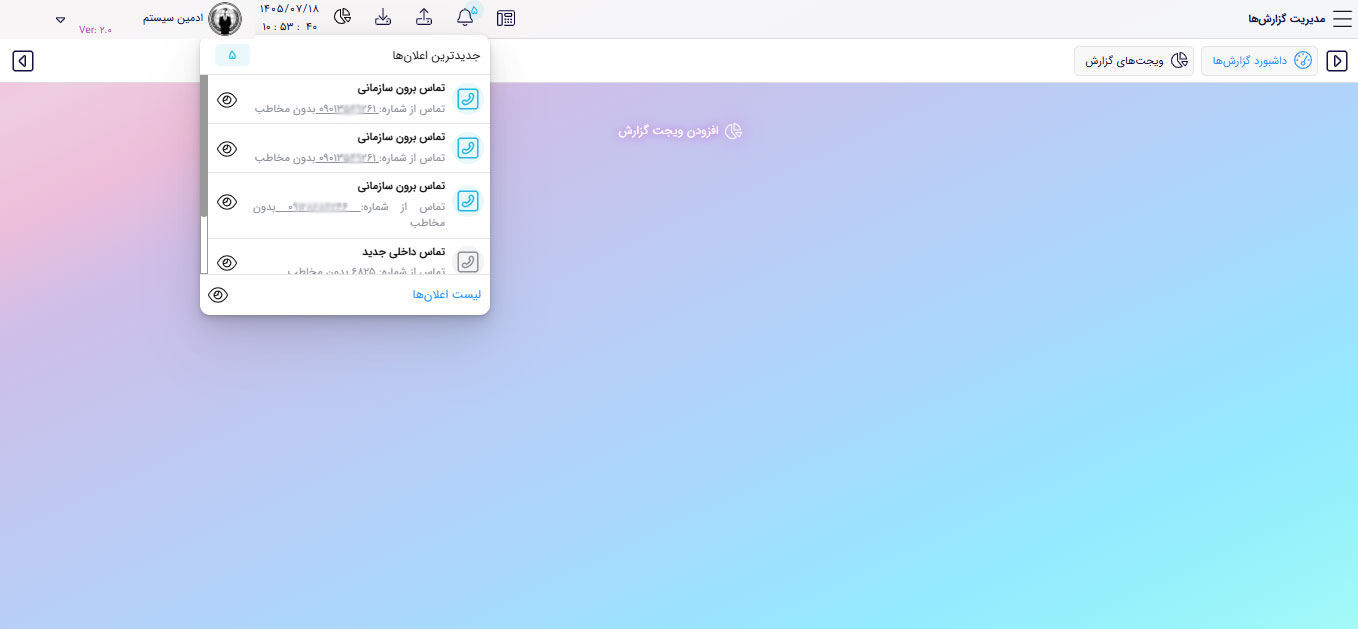Click the مدیریت گزارش‌ها page title

pos(1287,19)
